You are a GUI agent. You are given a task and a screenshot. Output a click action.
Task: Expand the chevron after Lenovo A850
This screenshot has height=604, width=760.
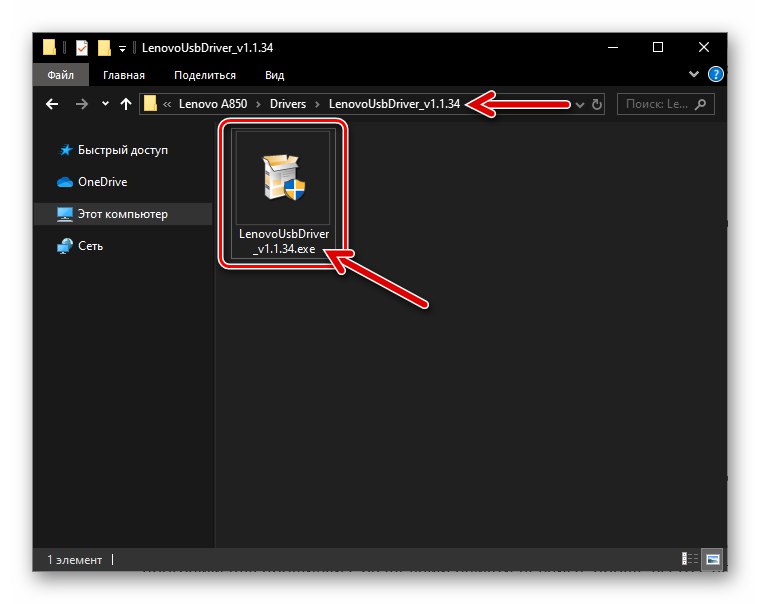[x=258, y=104]
